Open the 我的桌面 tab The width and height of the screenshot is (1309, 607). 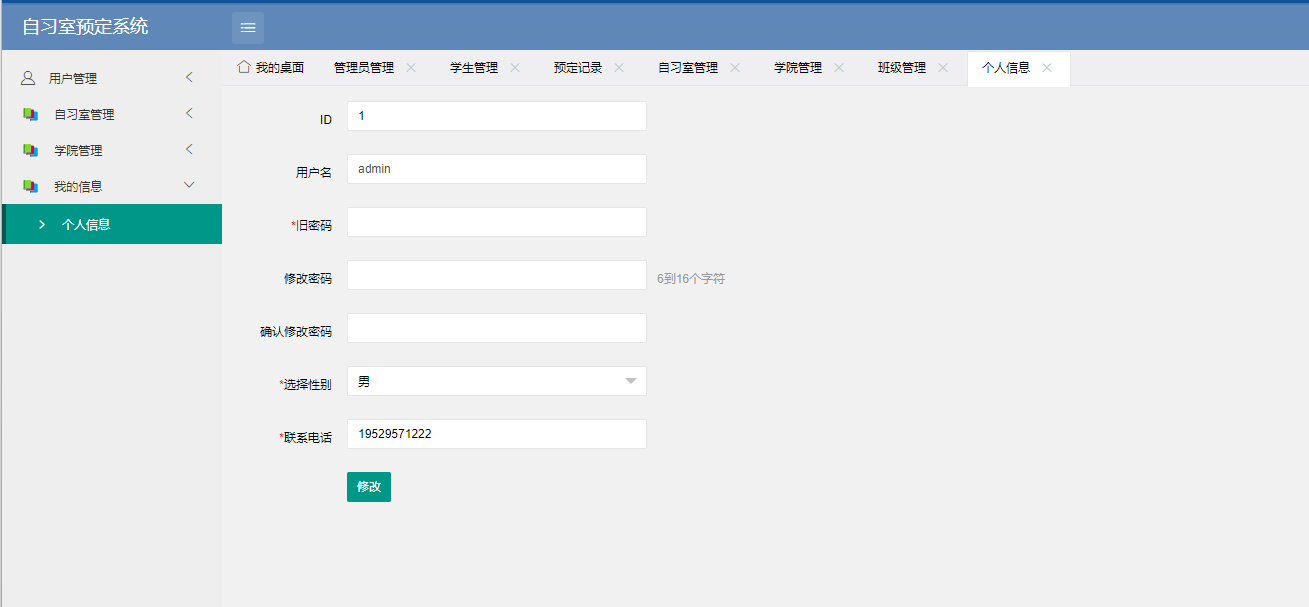270,68
